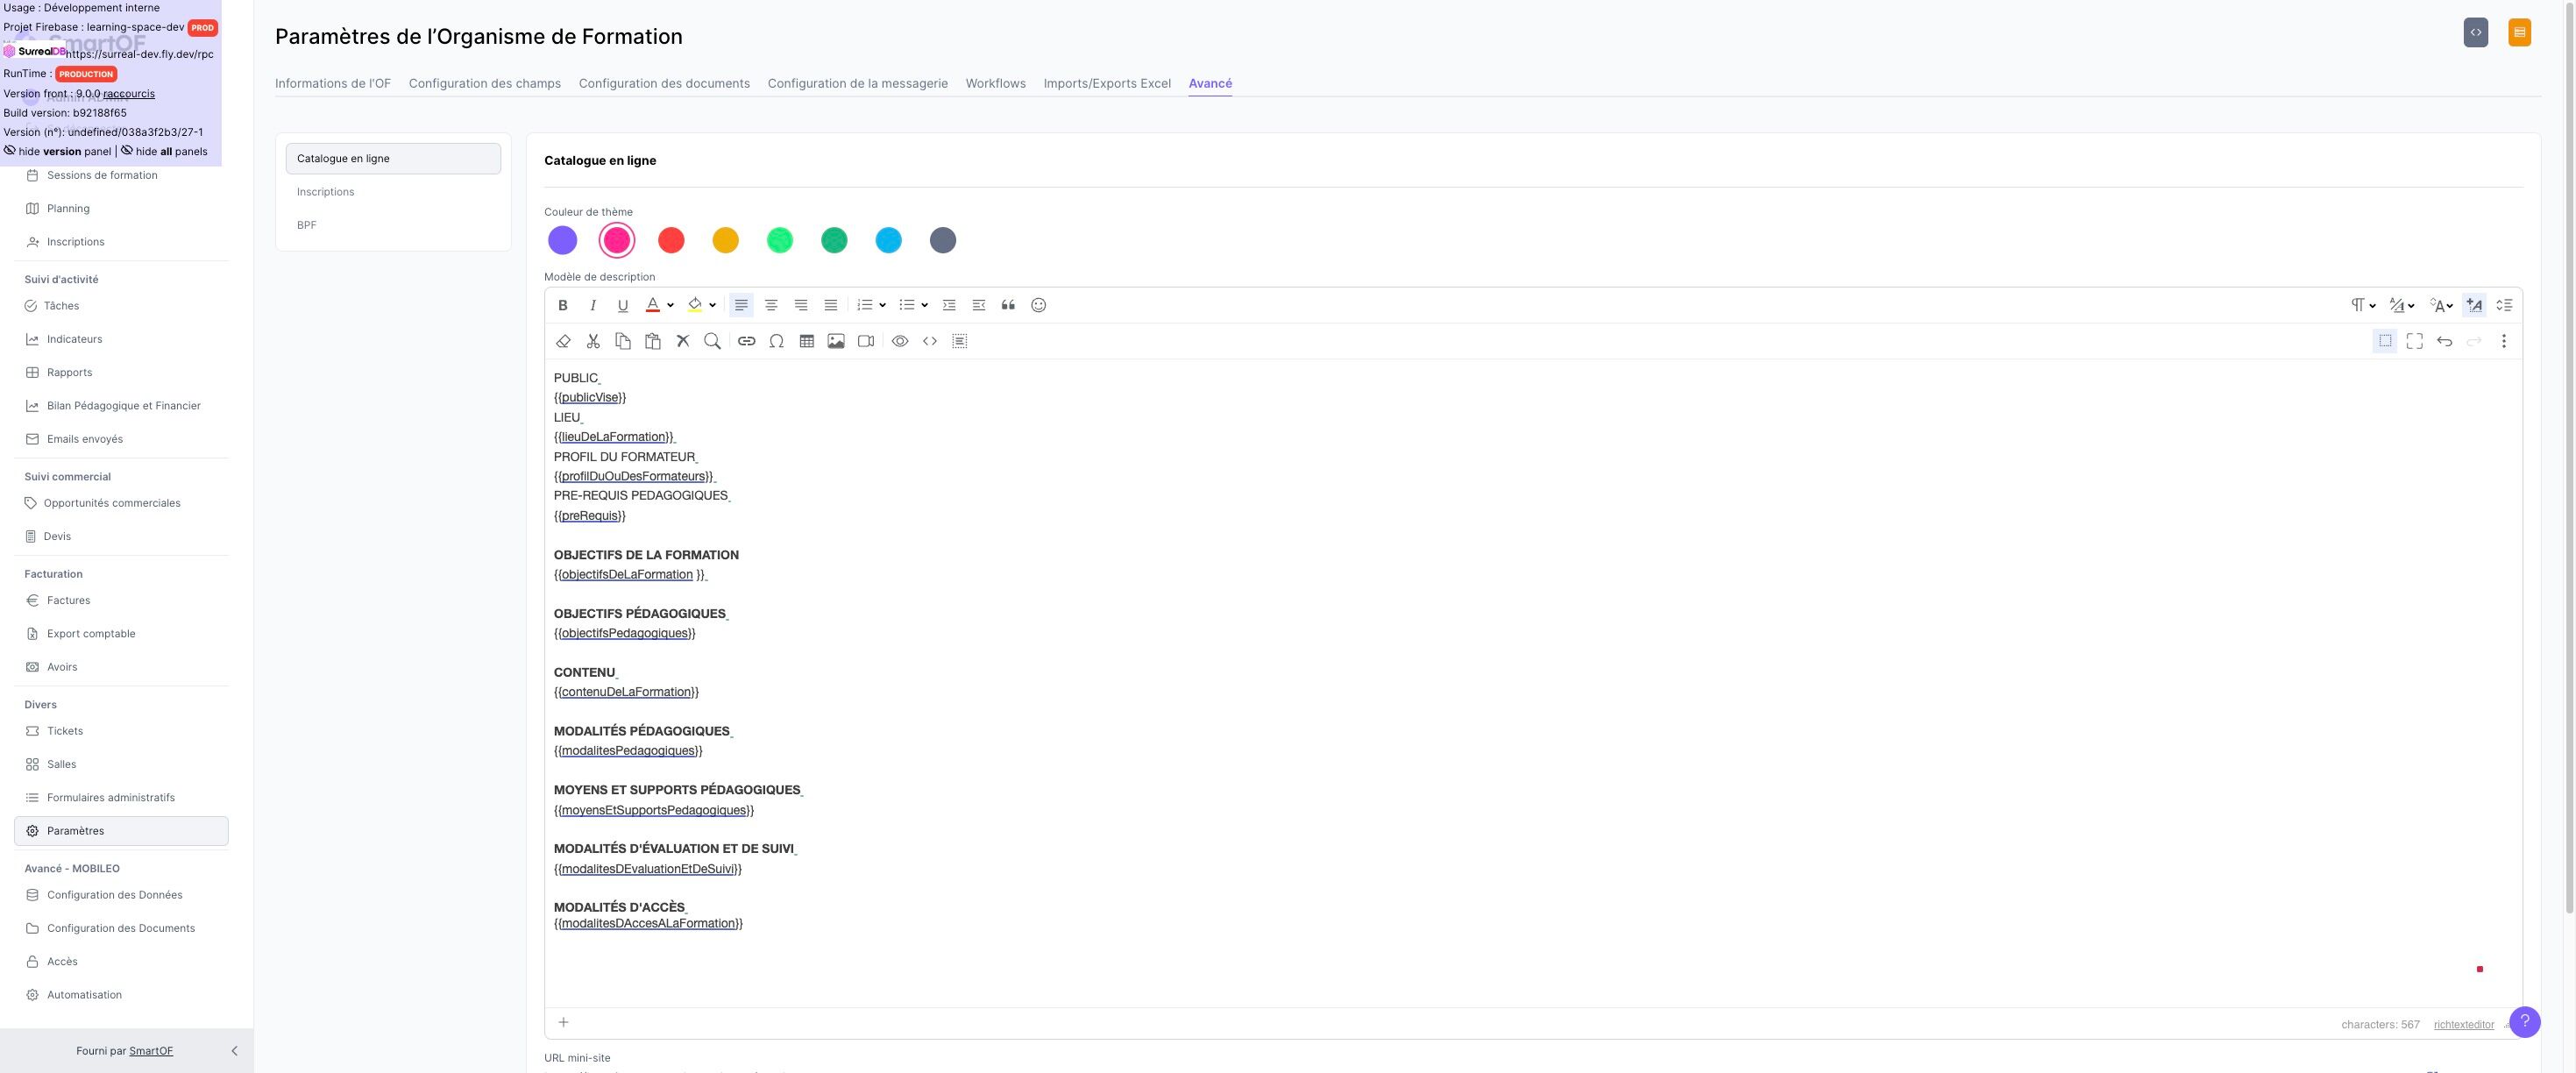Toggle italic formatting in the editor

click(x=593, y=305)
